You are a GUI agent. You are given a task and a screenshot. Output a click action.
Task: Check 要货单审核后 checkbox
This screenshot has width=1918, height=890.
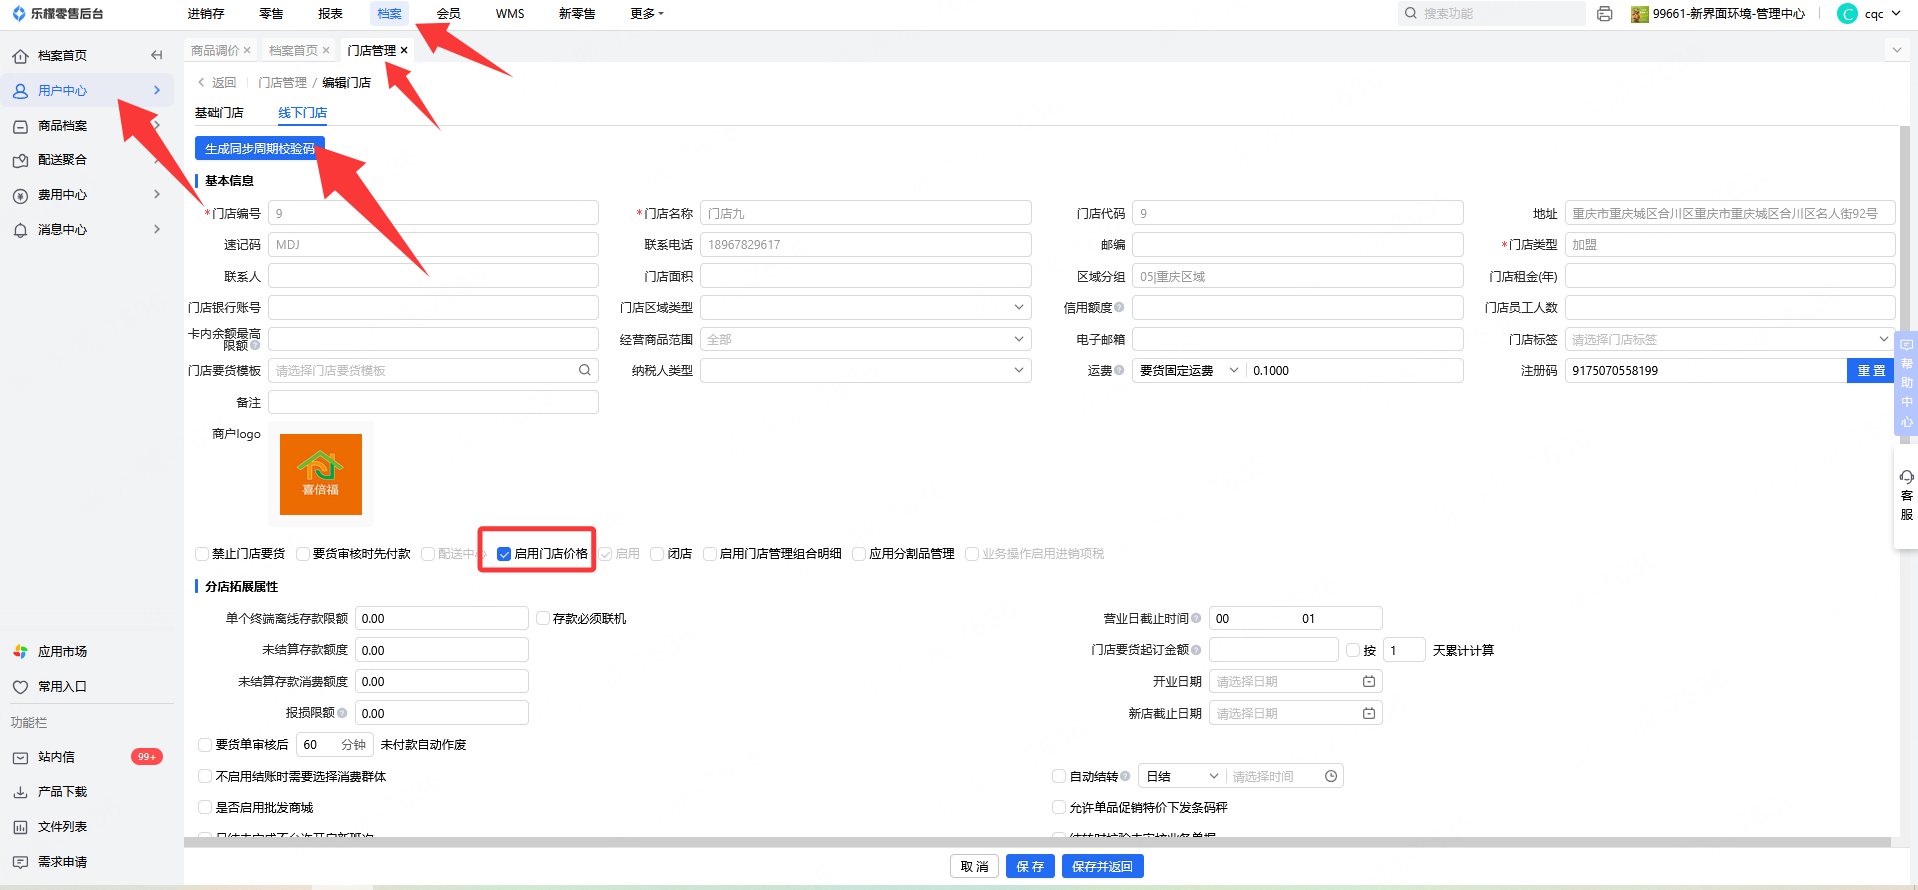click(x=205, y=745)
